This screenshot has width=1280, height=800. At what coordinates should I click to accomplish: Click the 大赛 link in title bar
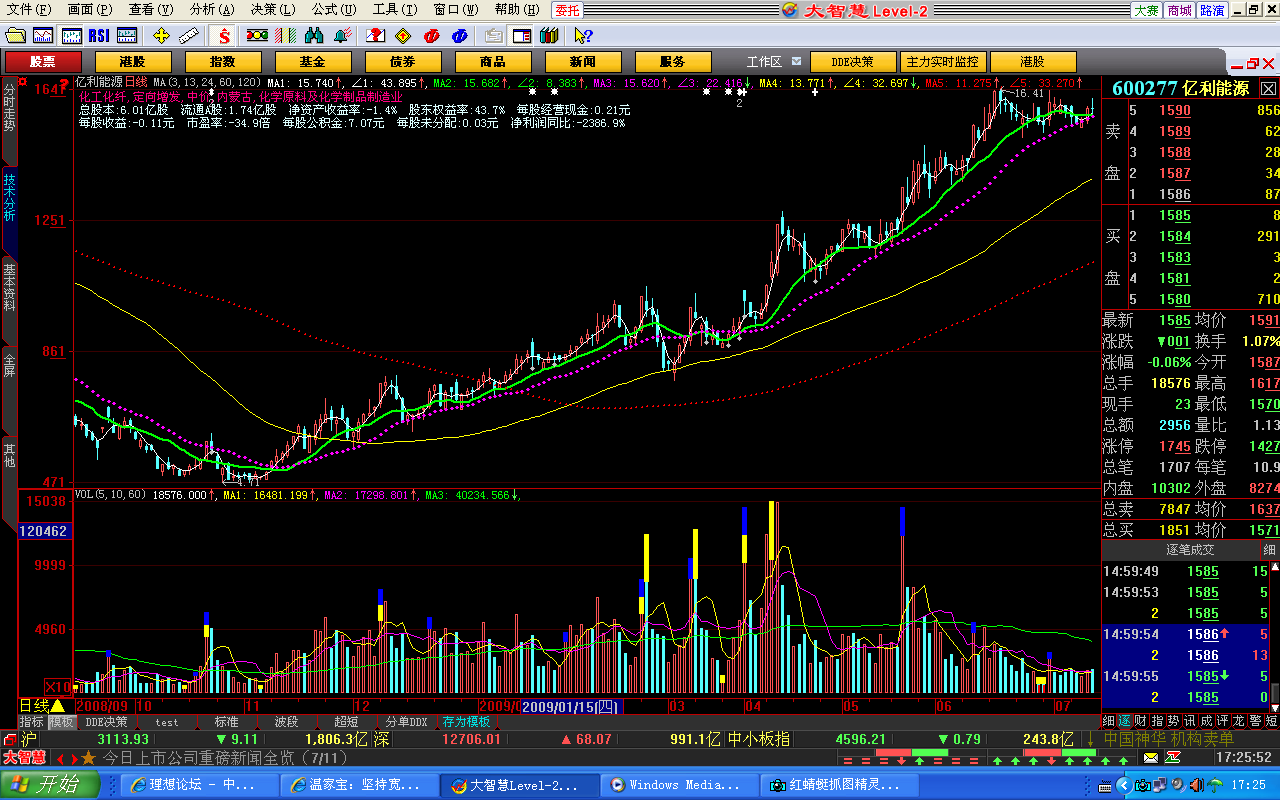1146,10
